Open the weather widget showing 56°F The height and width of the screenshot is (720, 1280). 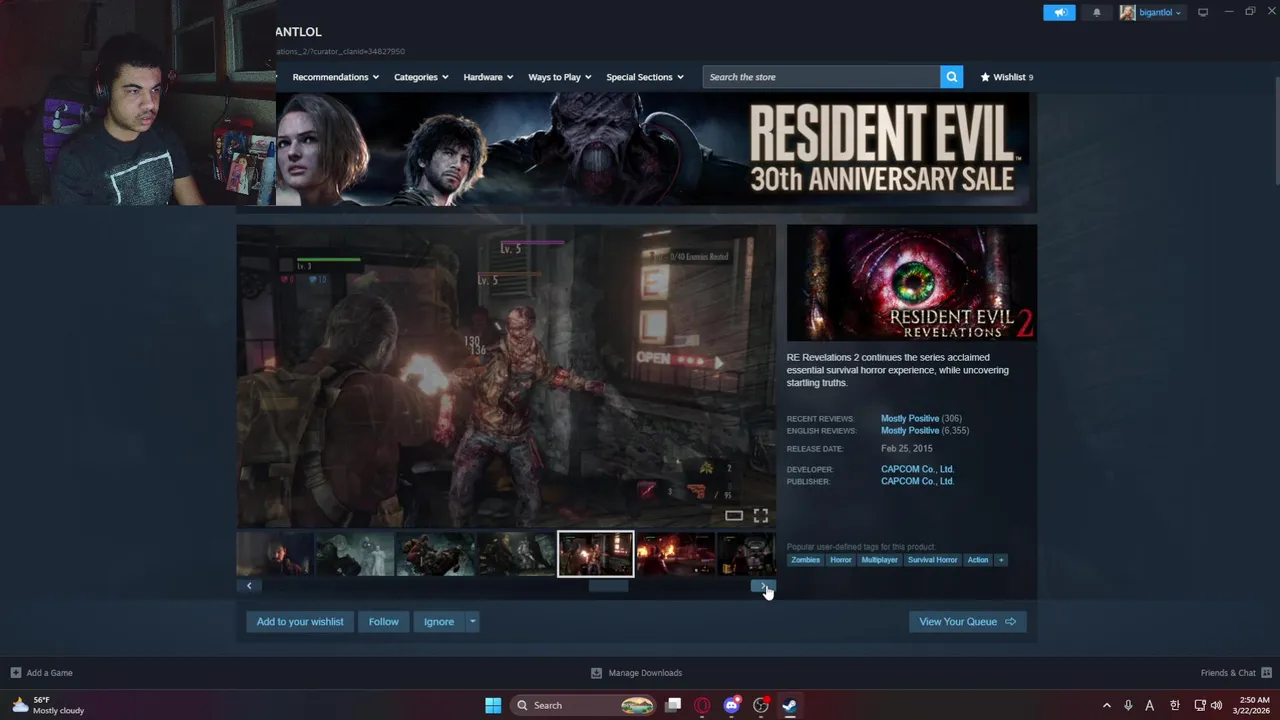pyautogui.click(x=47, y=706)
